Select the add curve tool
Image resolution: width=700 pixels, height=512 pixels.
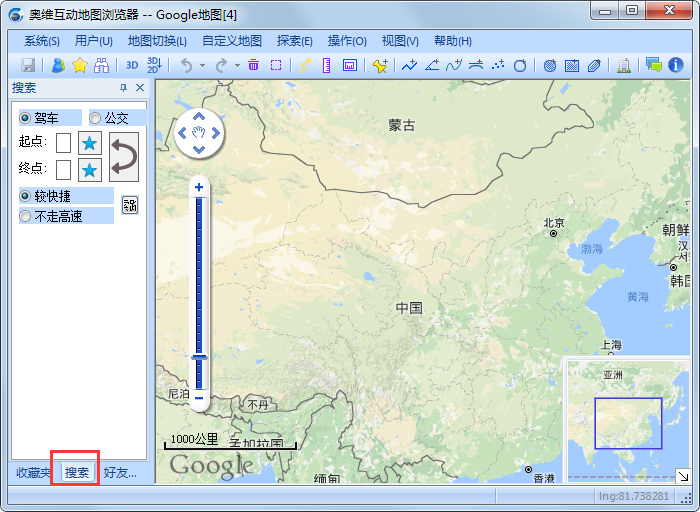tap(454, 65)
